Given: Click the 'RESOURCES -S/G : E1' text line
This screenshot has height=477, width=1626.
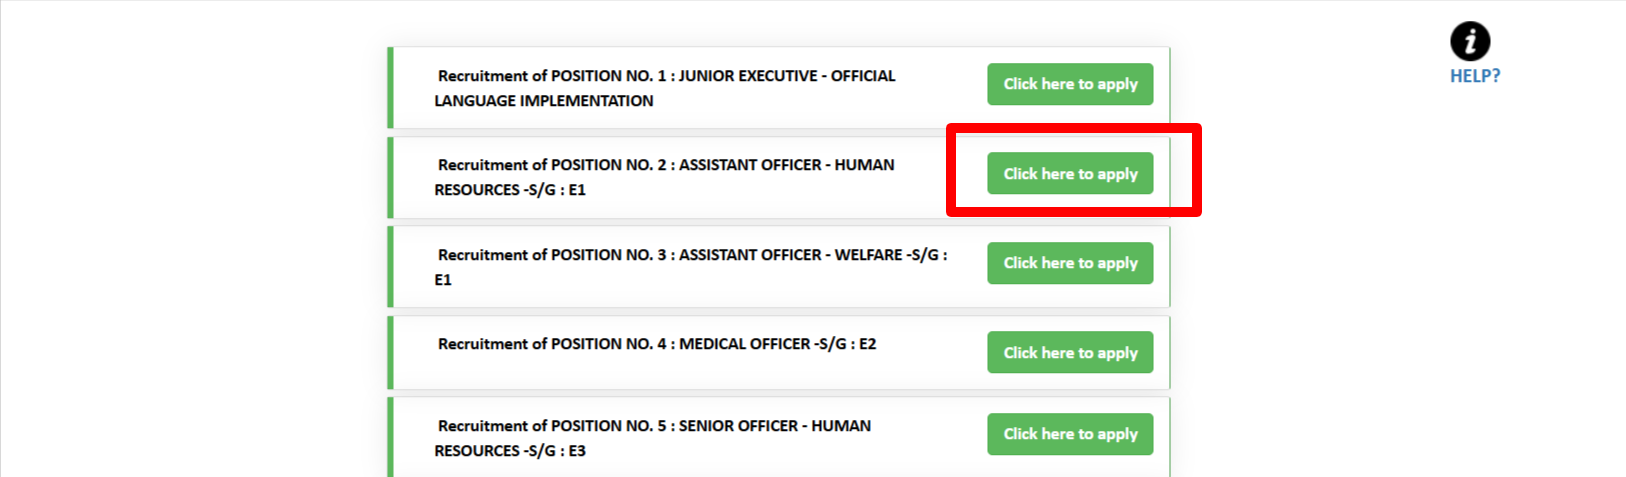Looking at the screenshot, I should [x=510, y=190].
